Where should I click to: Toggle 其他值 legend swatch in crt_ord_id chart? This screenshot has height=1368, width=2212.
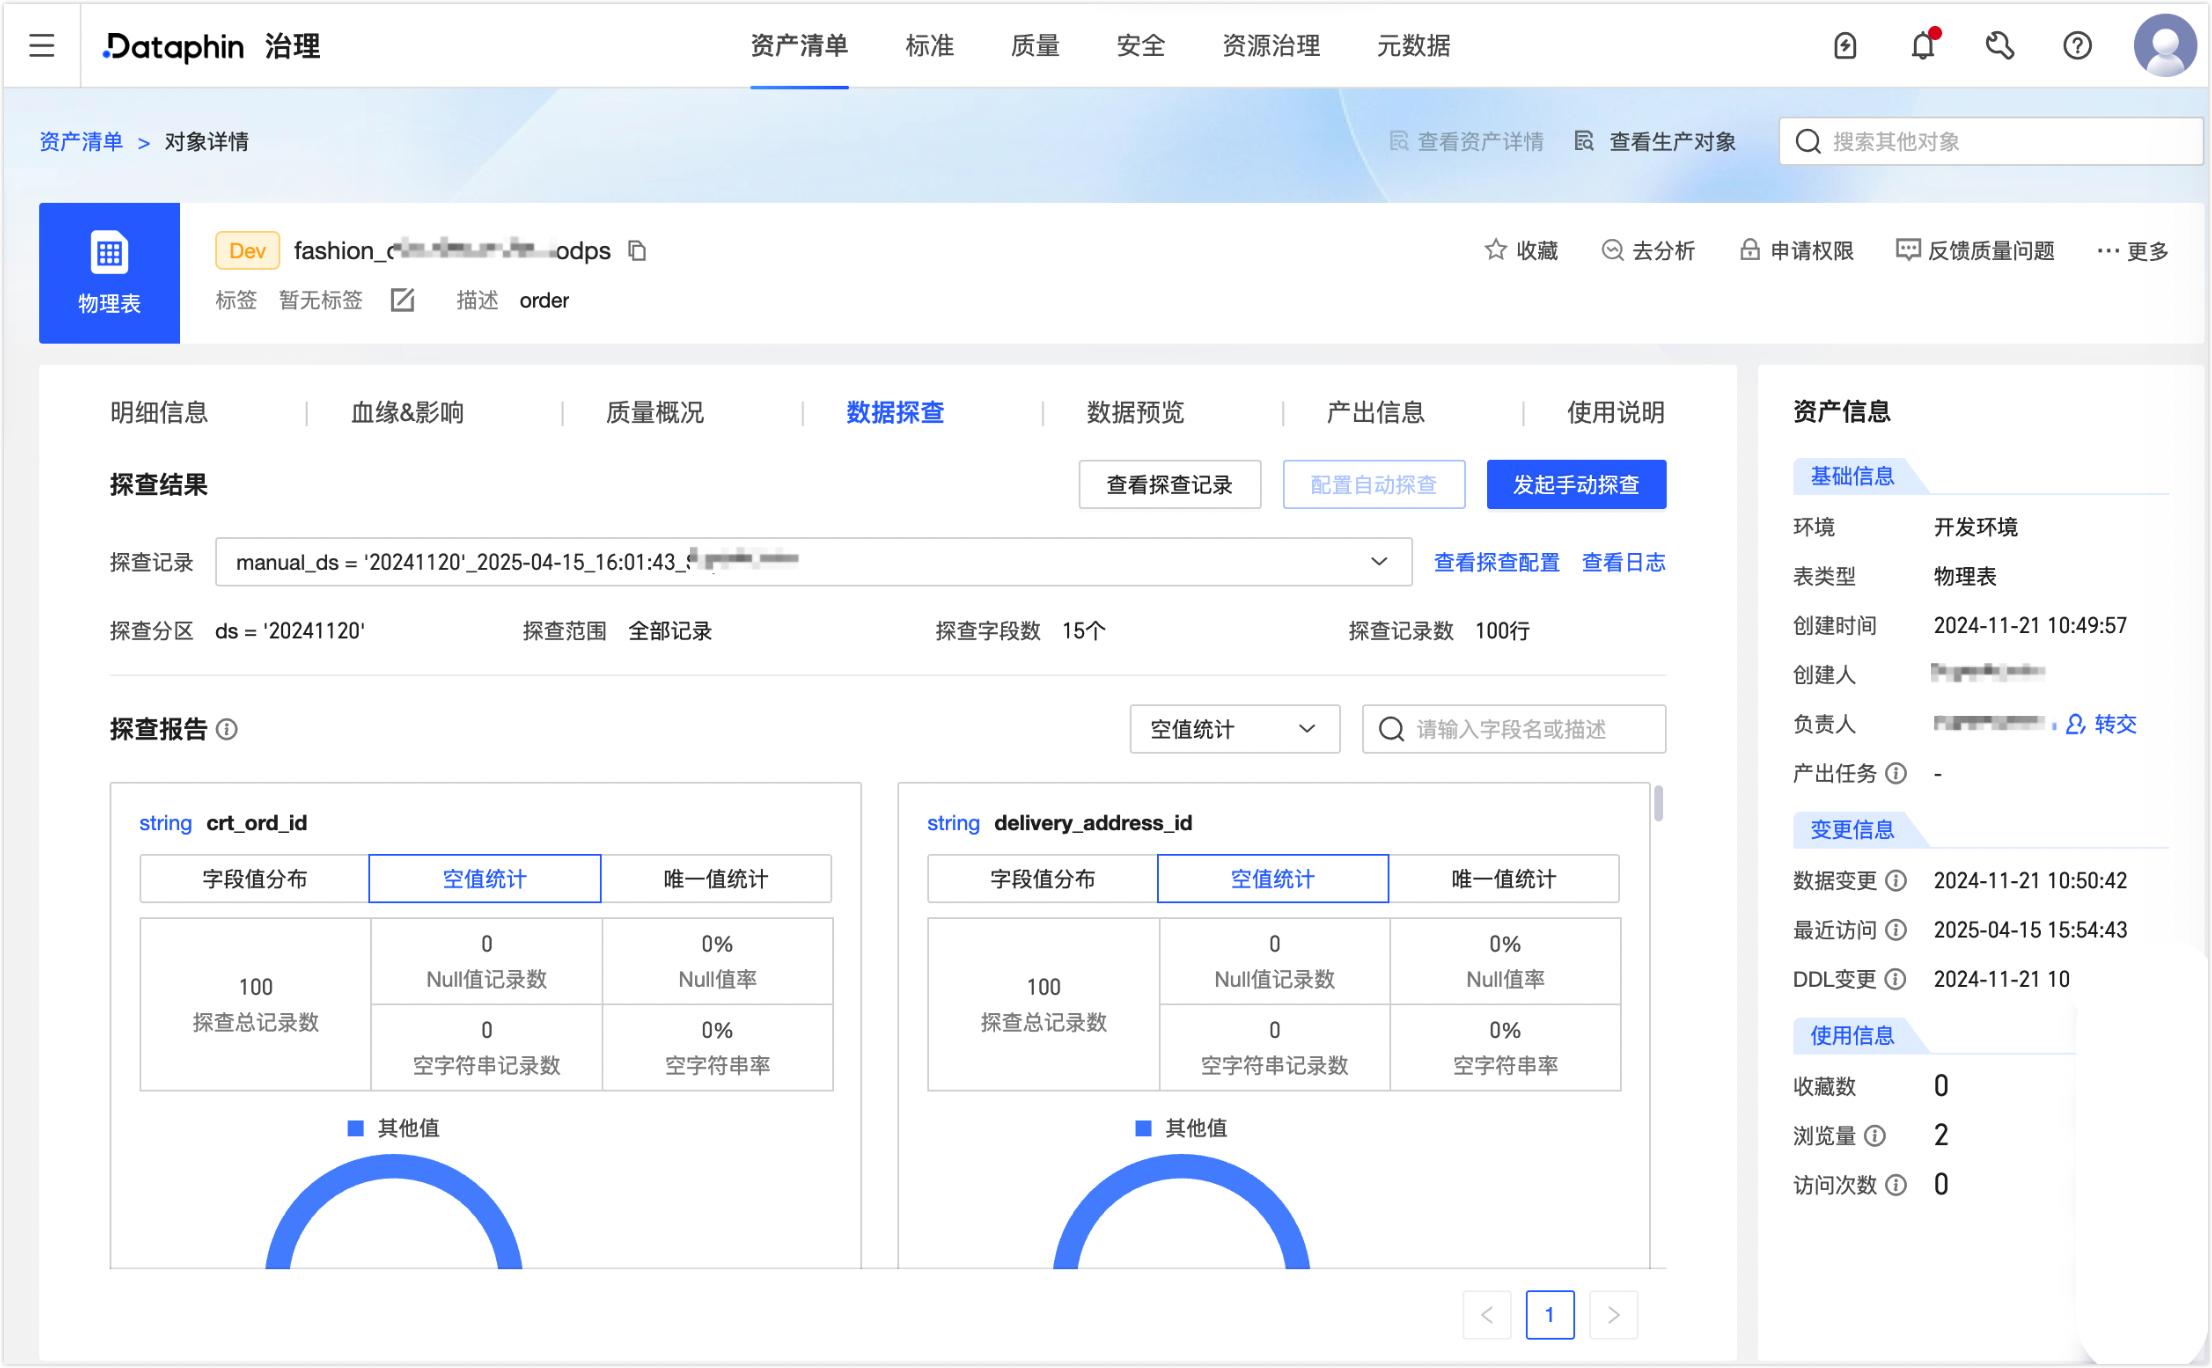pos(356,1128)
